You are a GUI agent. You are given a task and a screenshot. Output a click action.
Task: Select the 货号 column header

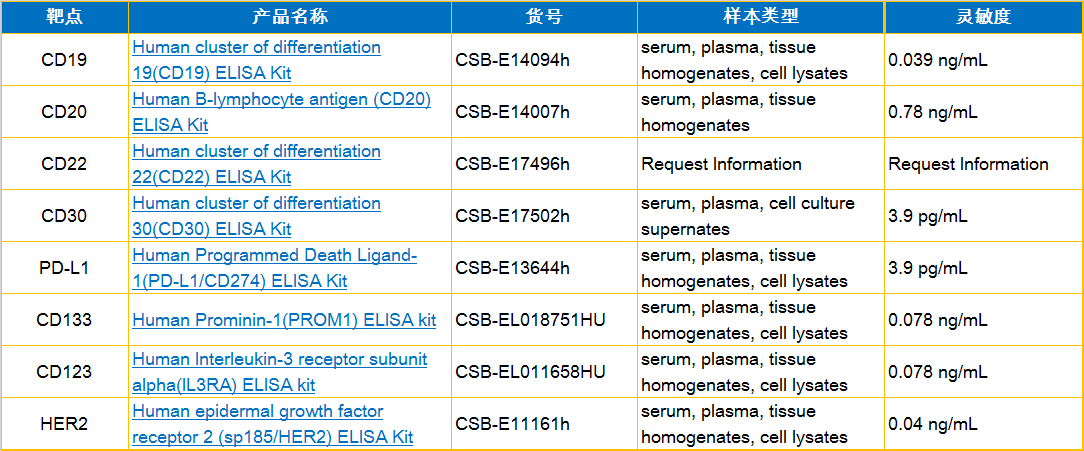(x=544, y=17)
